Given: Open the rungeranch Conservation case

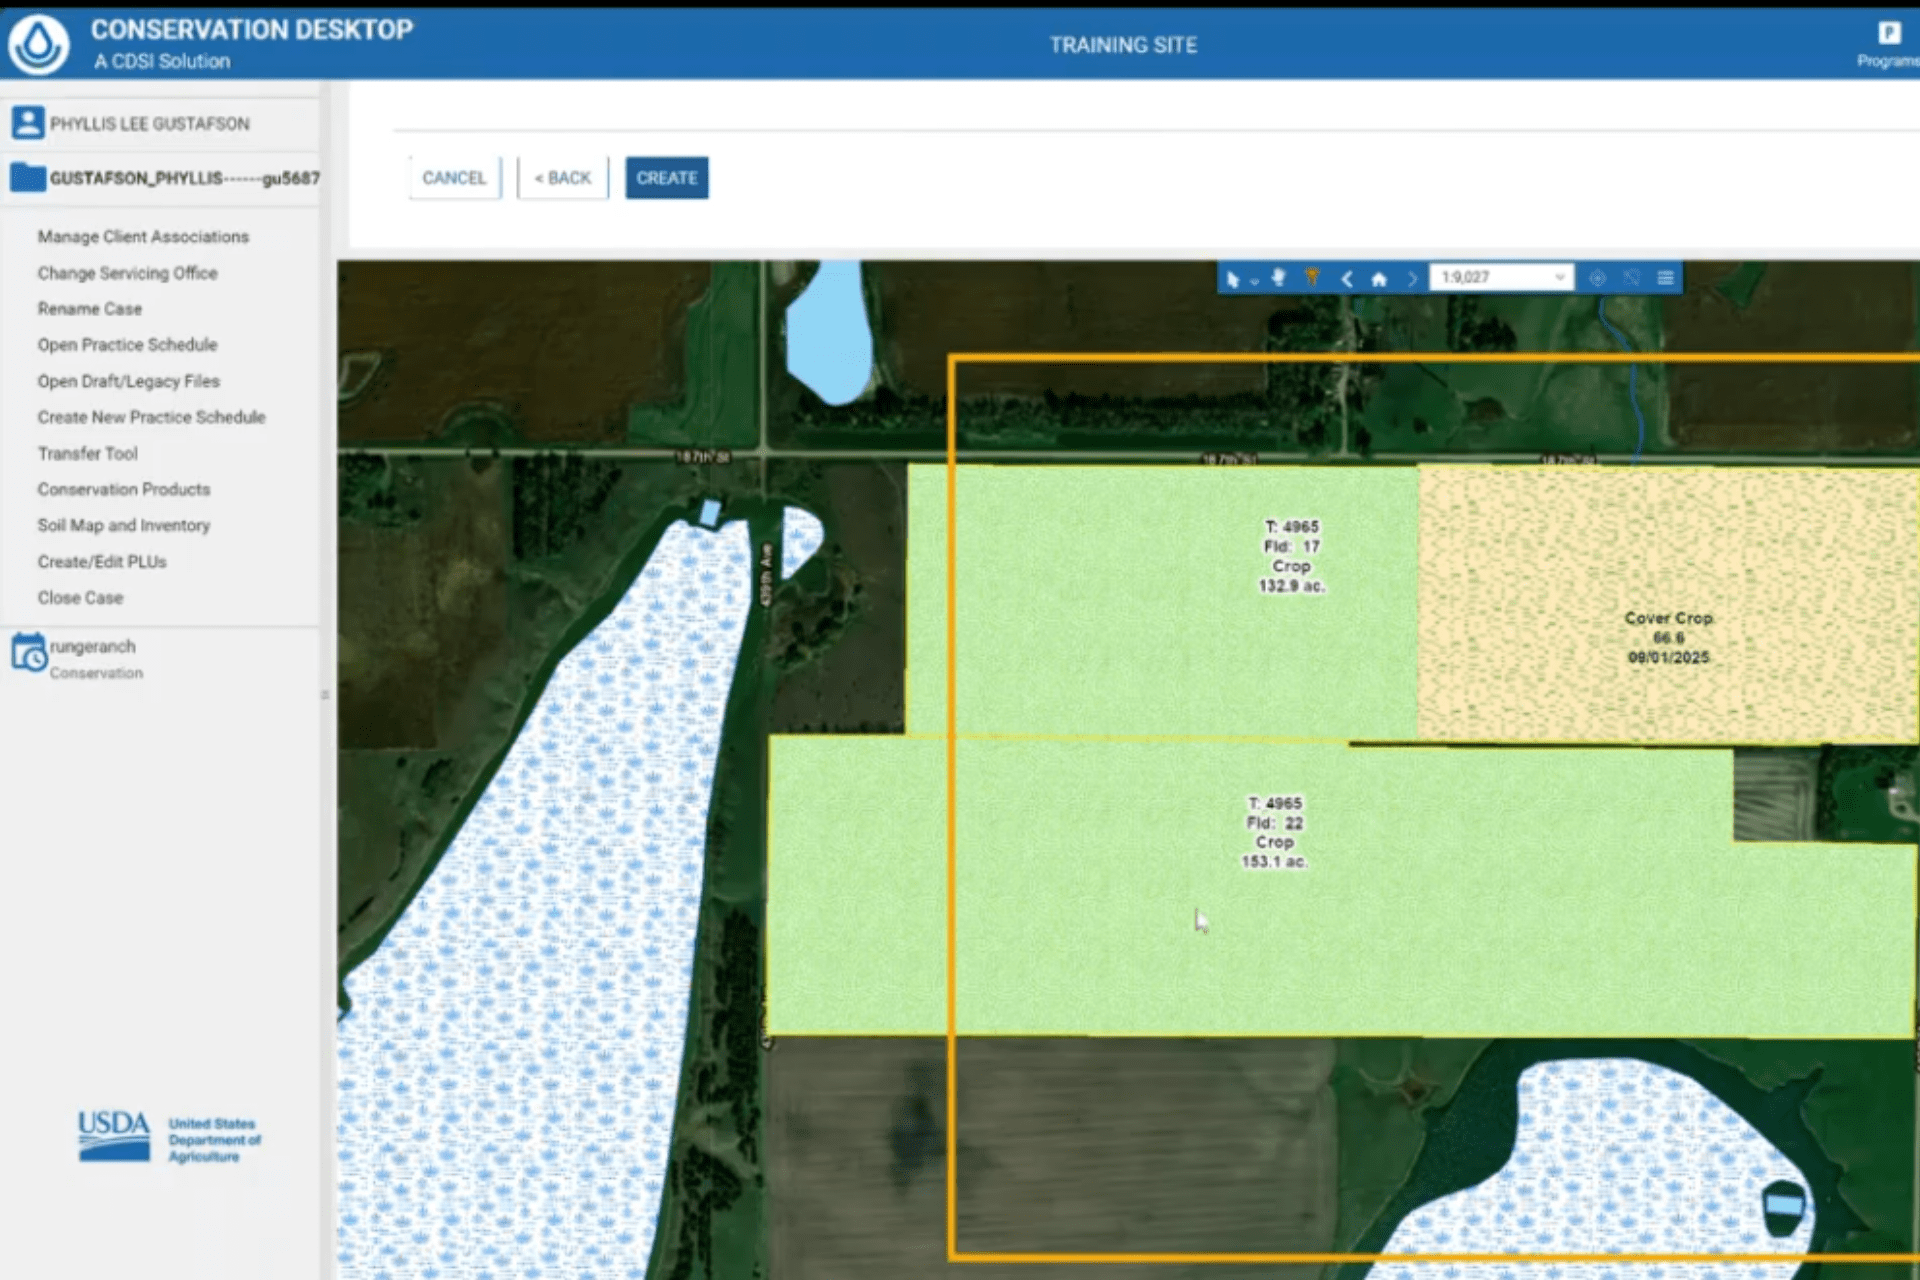Looking at the screenshot, I should (x=92, y=657).
